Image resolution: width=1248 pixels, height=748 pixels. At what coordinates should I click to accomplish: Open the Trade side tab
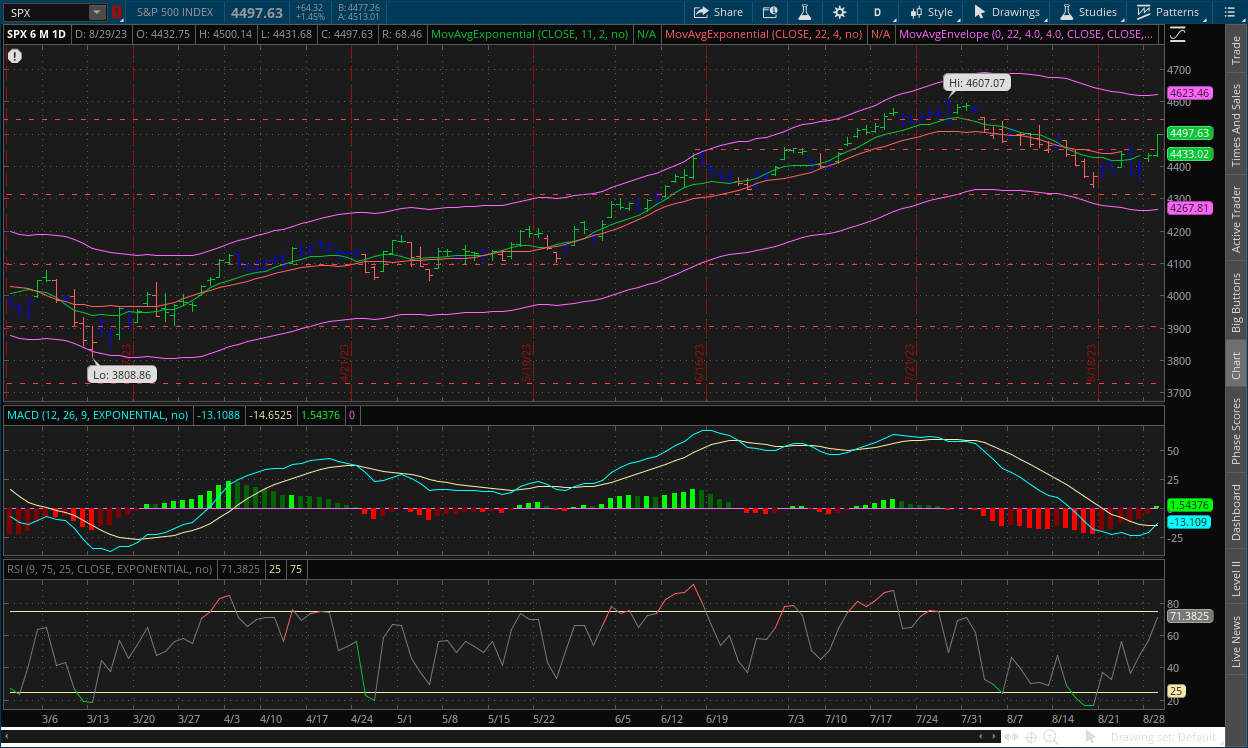[1236, 50]
